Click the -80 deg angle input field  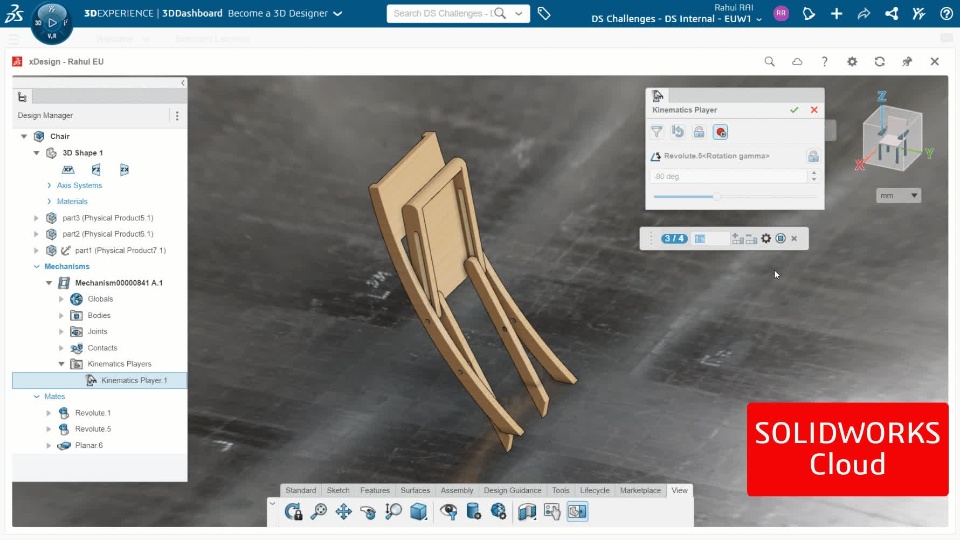pos(729,176)
